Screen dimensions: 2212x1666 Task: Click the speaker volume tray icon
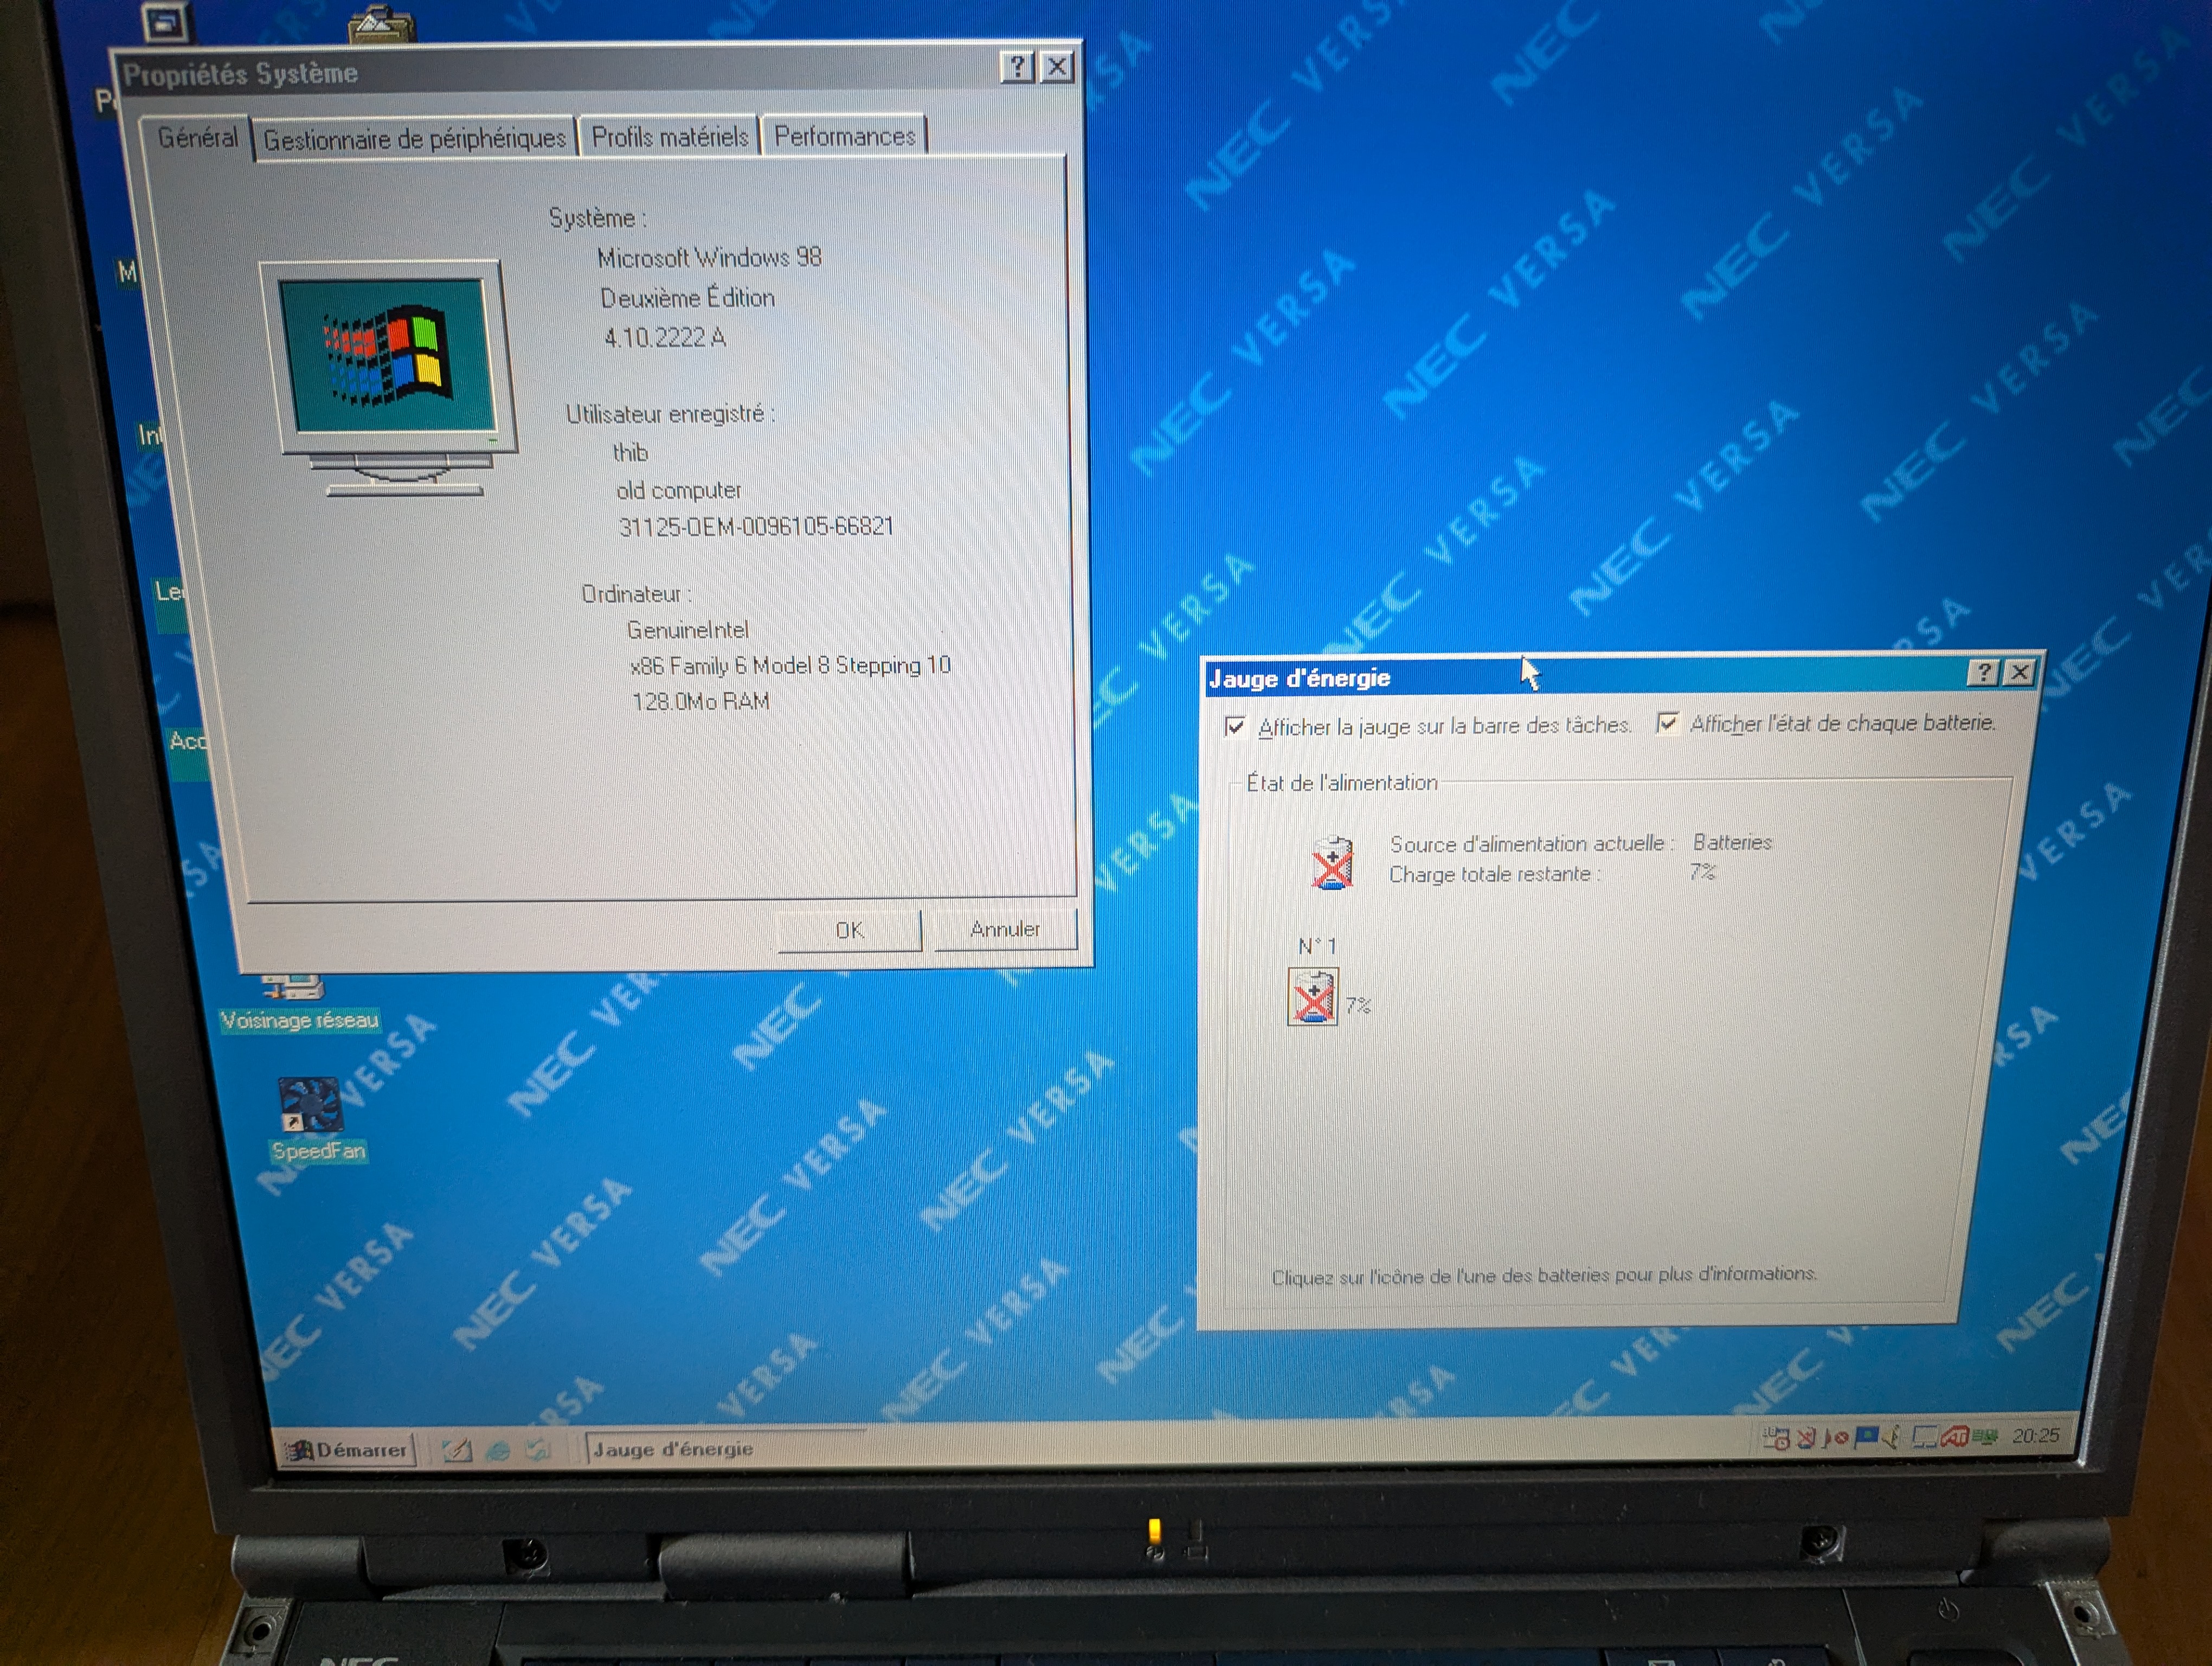[x=1891, y=1438]
